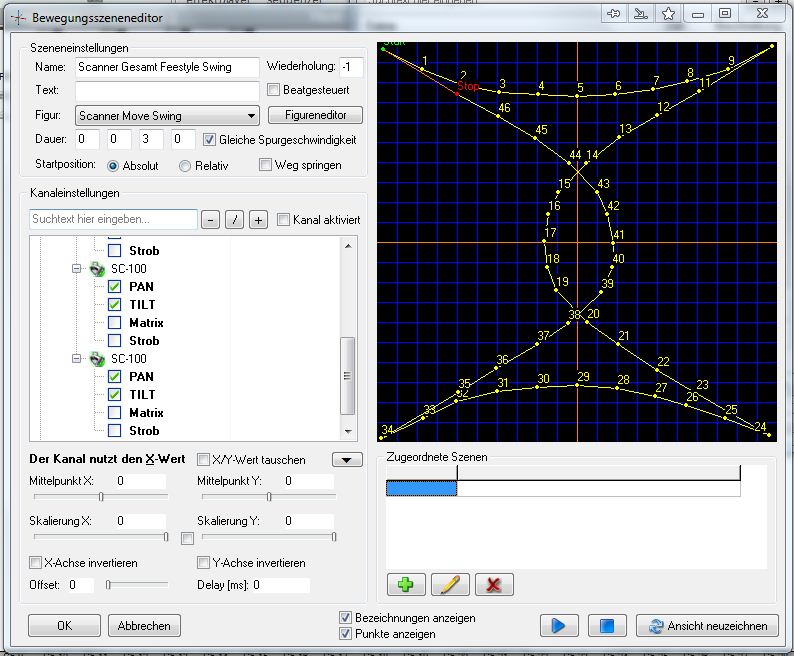Screen dimensions: 794x656
Task: Collapse the lower SC-100 tree node
Action: pos(76,359)
